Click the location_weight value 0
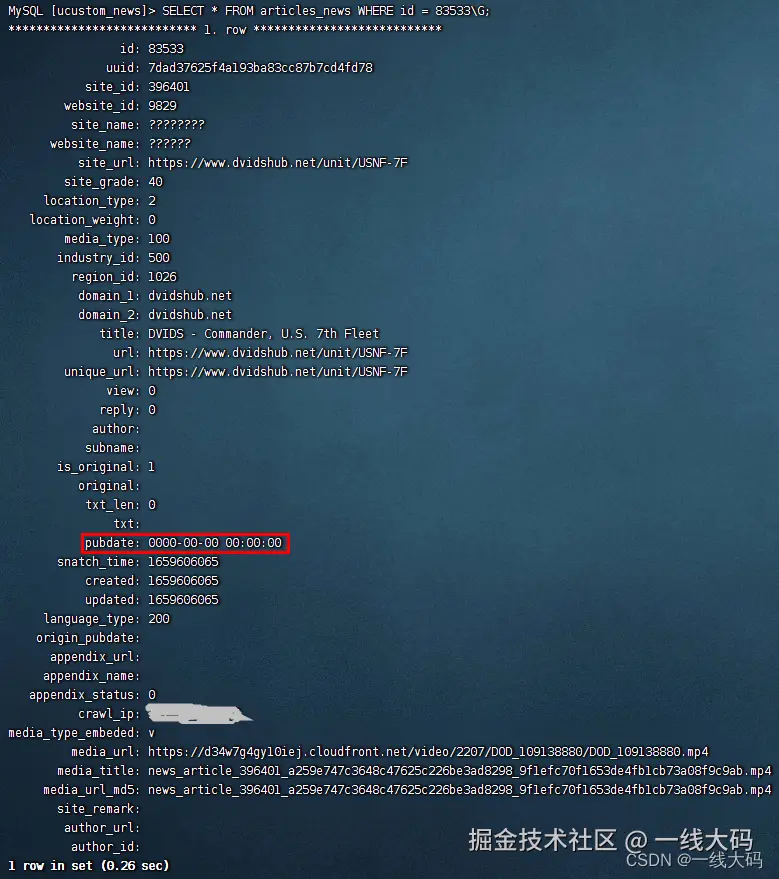This screenshot has height=879, width=779. click(152, 220)
